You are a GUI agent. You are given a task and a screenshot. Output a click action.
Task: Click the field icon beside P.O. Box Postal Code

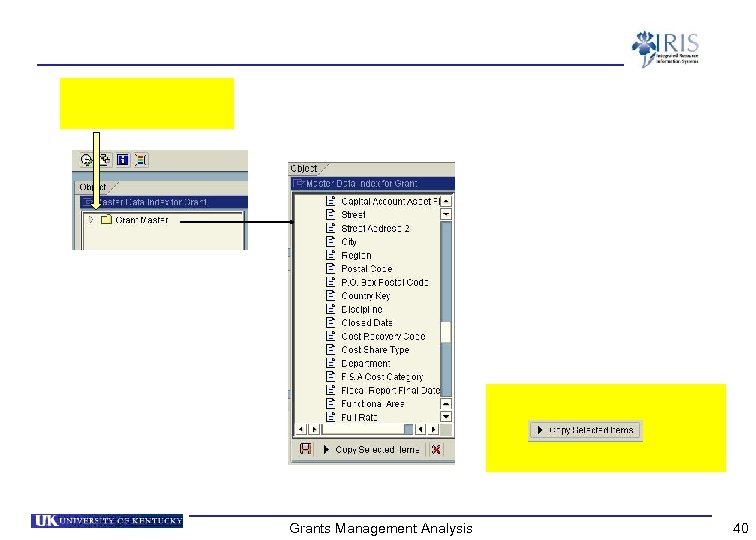click(x=330, y=282)
